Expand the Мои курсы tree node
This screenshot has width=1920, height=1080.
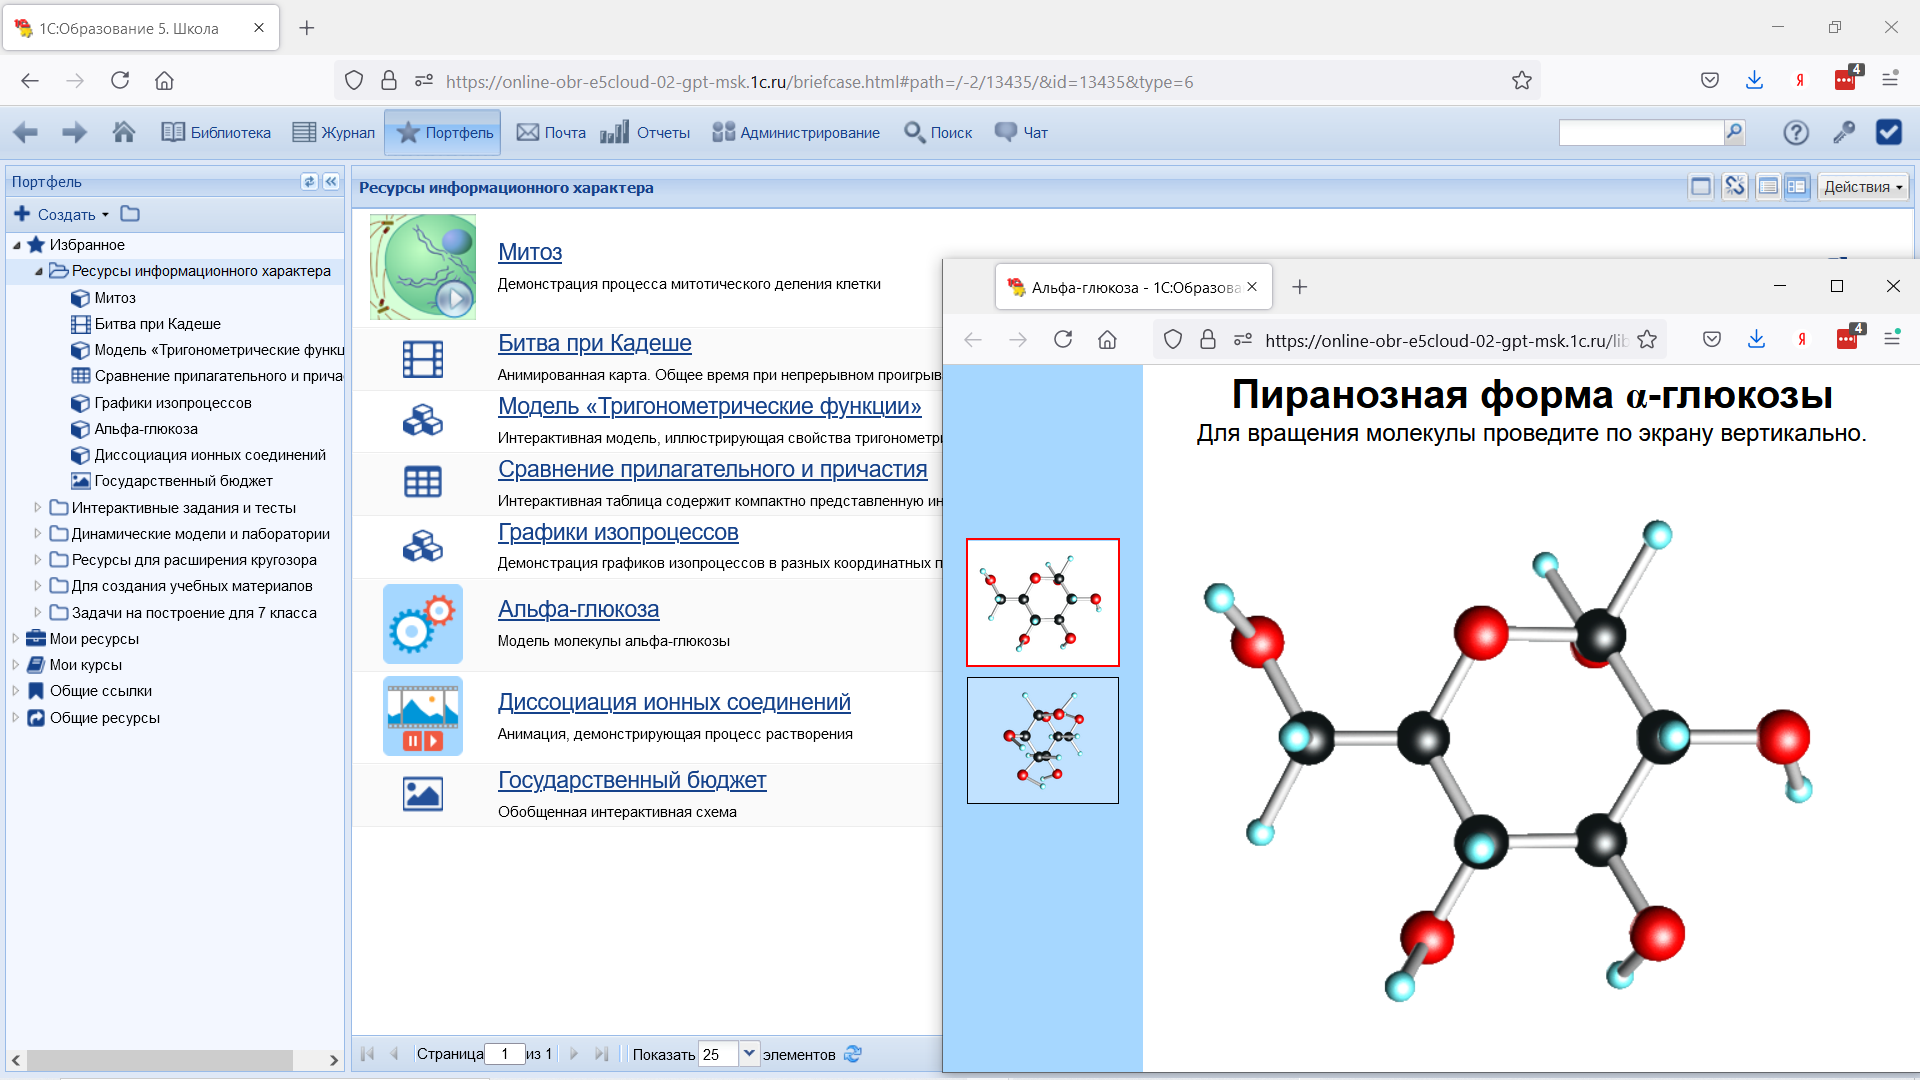click(16, 664)
